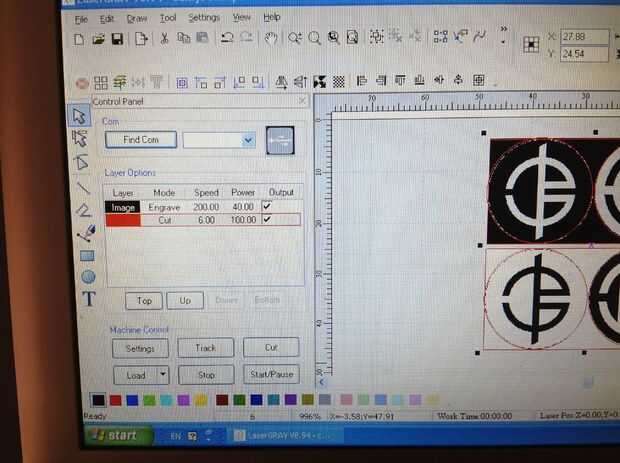Open the Com port dropdown
620x463 pixels.
[x=248, y=140]
